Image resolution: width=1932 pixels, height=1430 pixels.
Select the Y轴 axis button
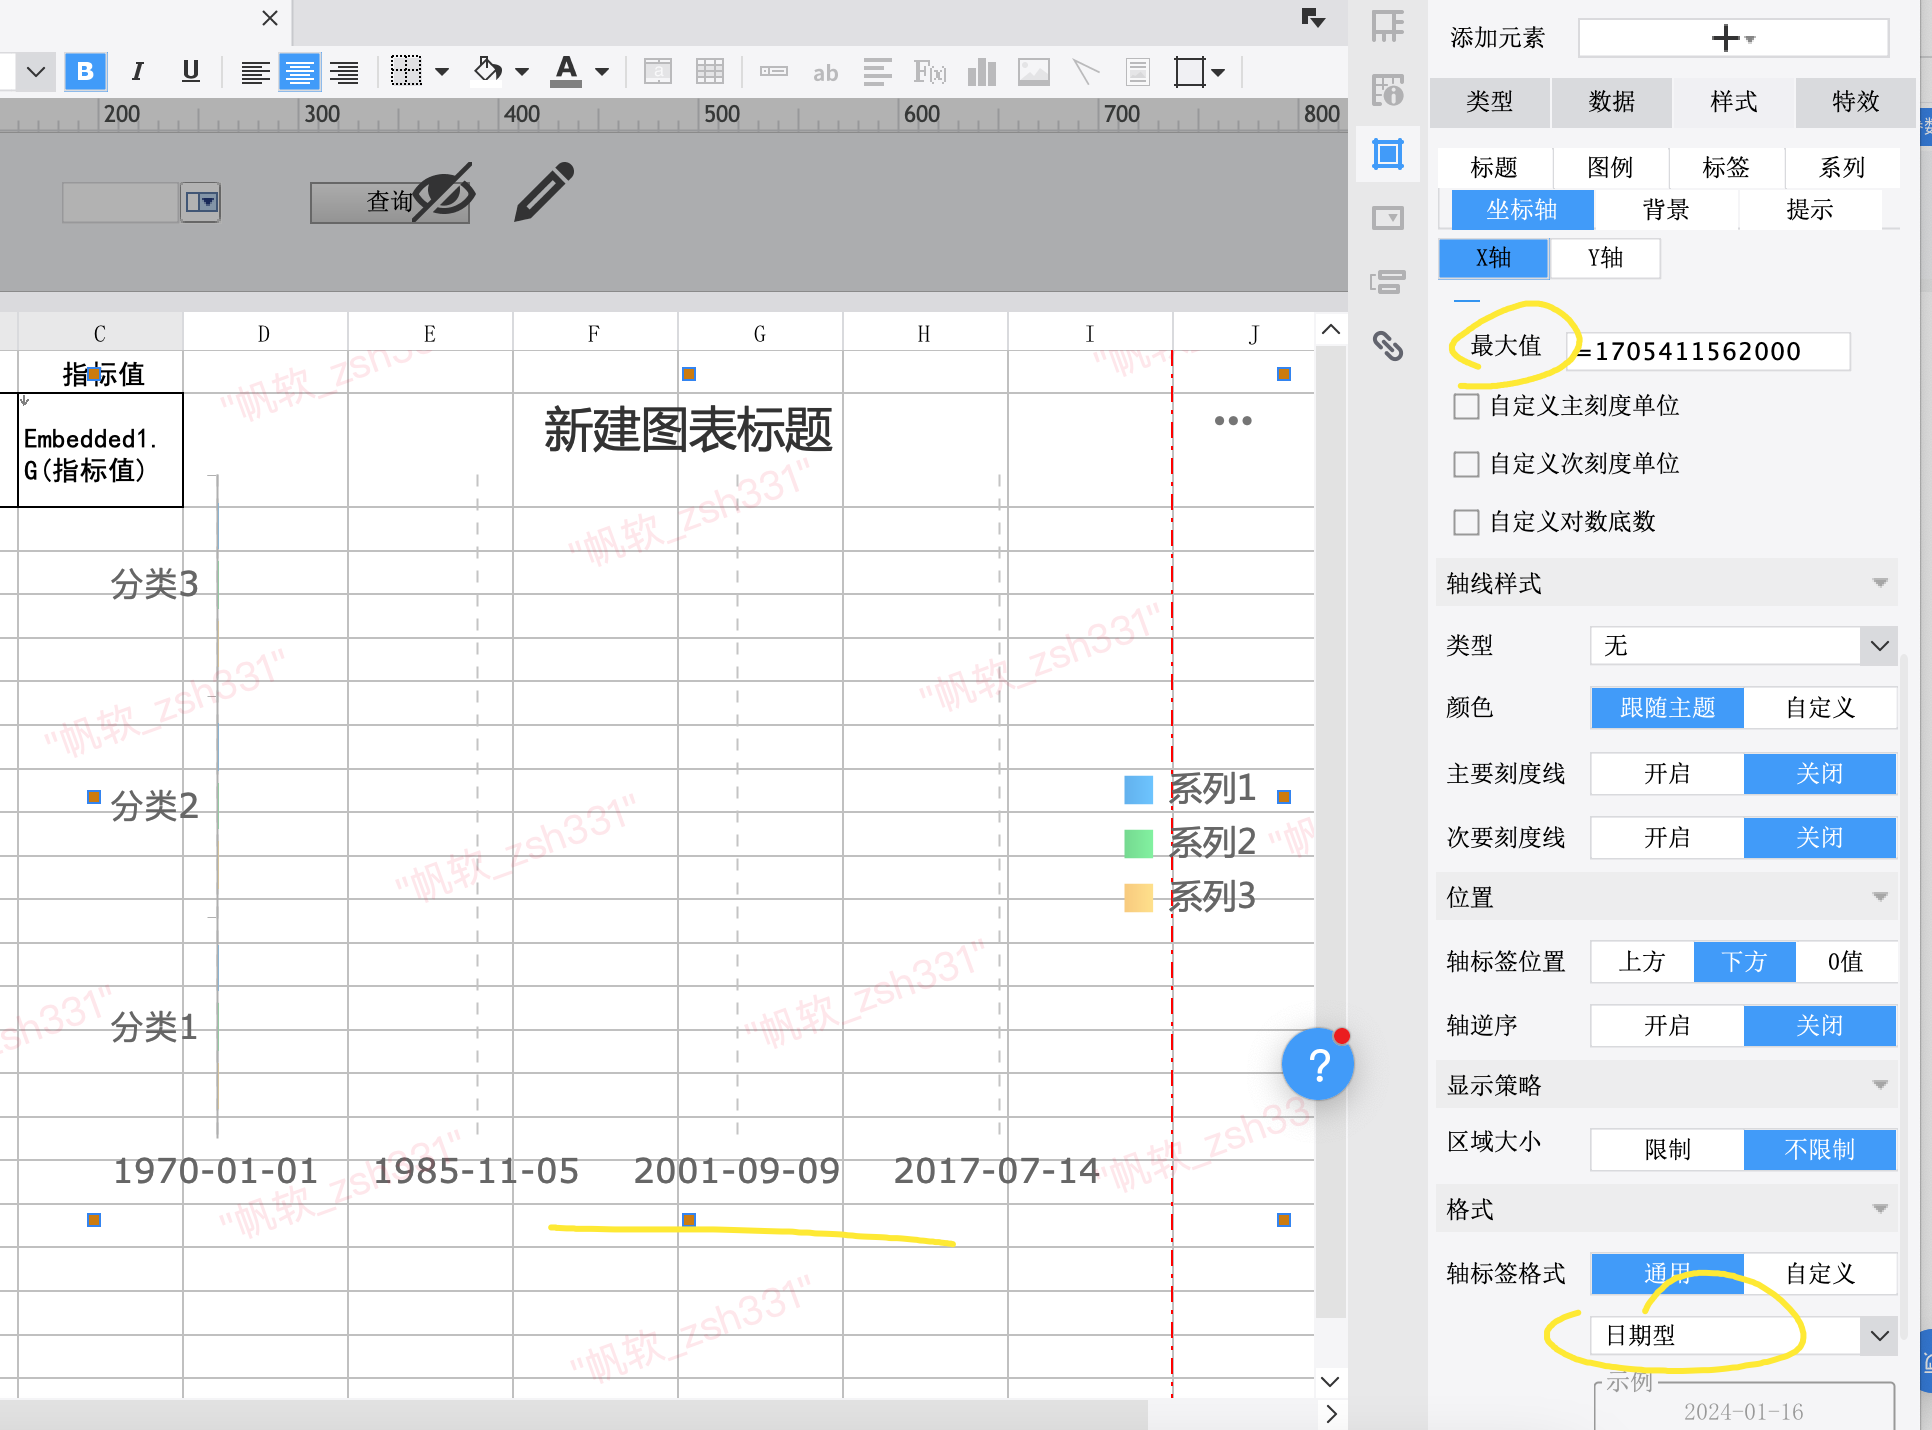tap(1605, 258)
